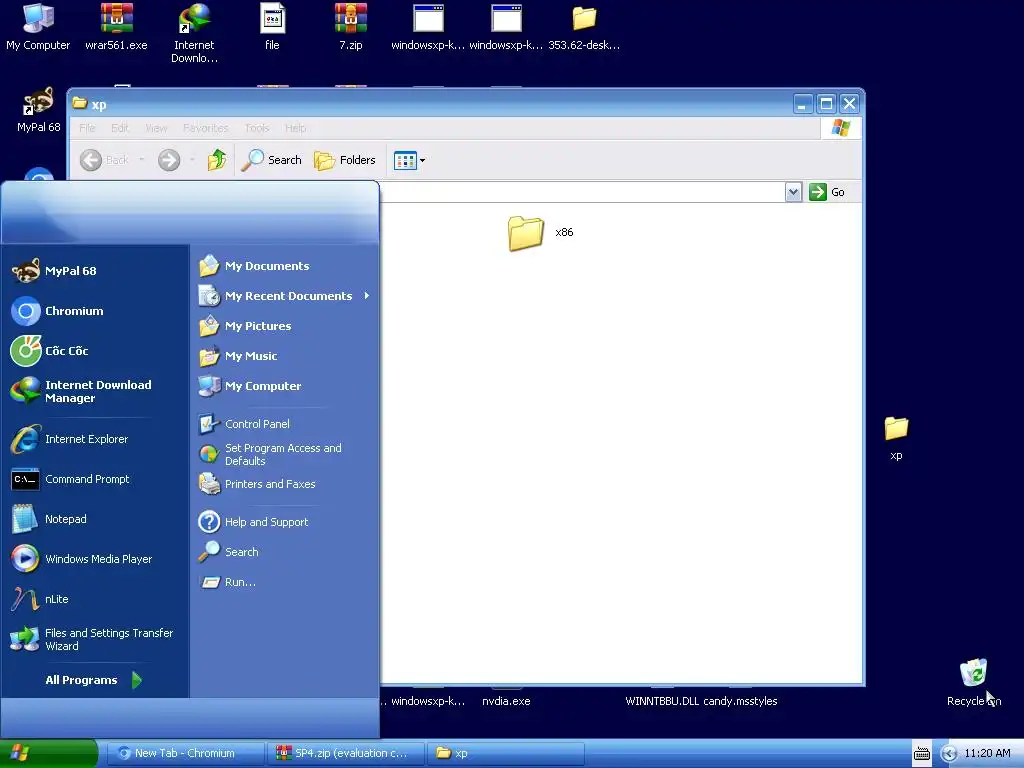Open Cốc Cốc browser
1024x768 pixels.
point(95,351)
